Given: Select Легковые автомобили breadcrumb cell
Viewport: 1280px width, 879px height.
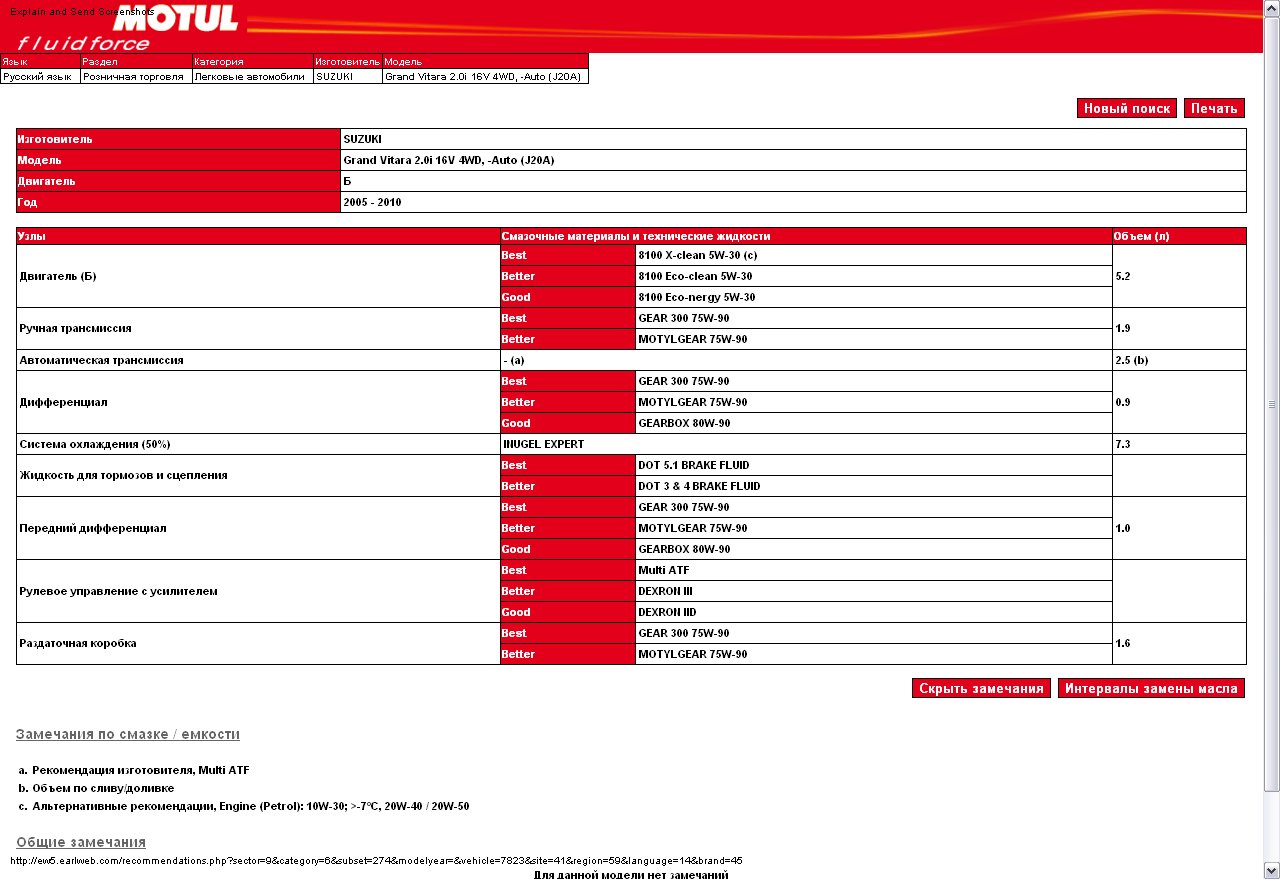Looking at the screenshot, I should click(x=252, y=76).
